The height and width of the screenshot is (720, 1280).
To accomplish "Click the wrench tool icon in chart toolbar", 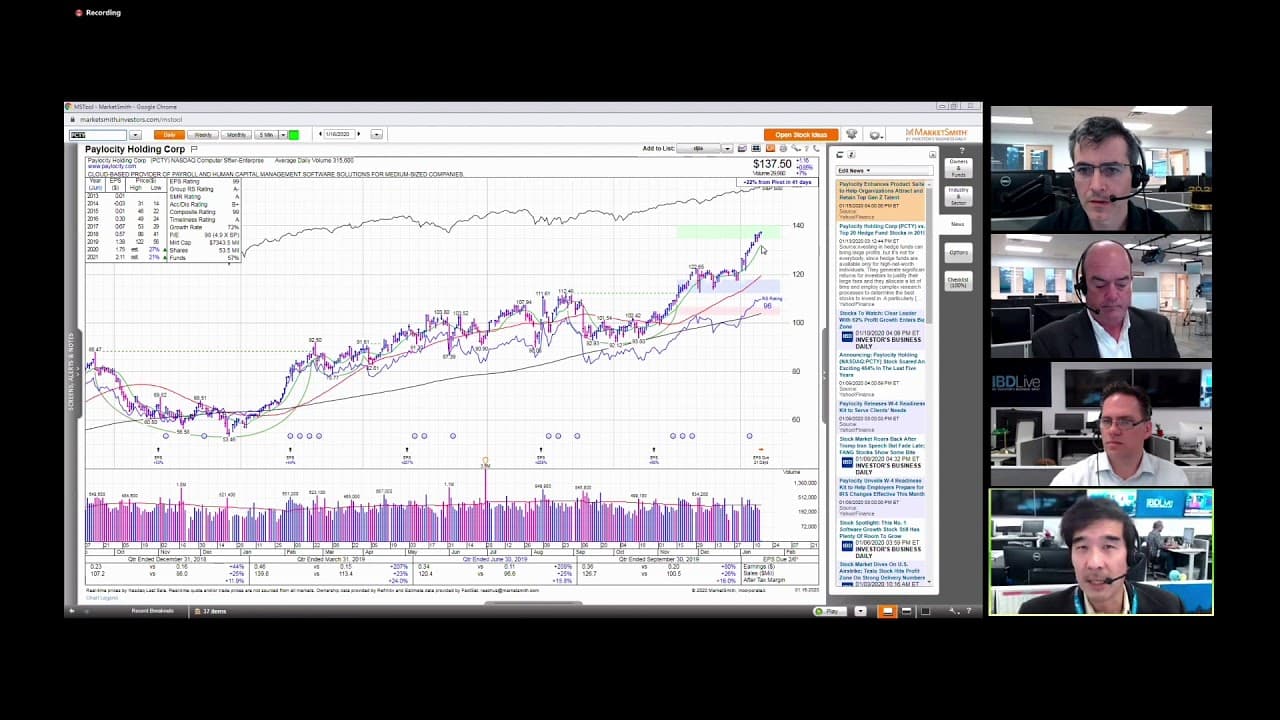I will pyautogui.click(x=796, y=148).
